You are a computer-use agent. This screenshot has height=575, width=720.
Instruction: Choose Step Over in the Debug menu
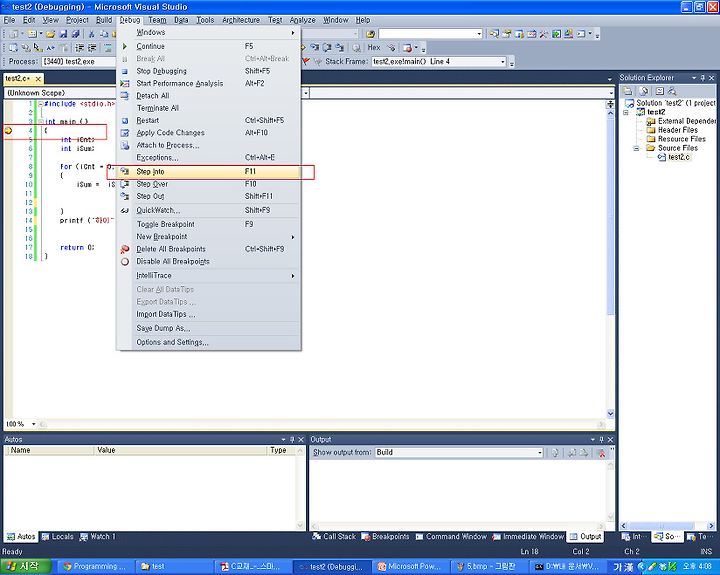(x=208, y=184)
